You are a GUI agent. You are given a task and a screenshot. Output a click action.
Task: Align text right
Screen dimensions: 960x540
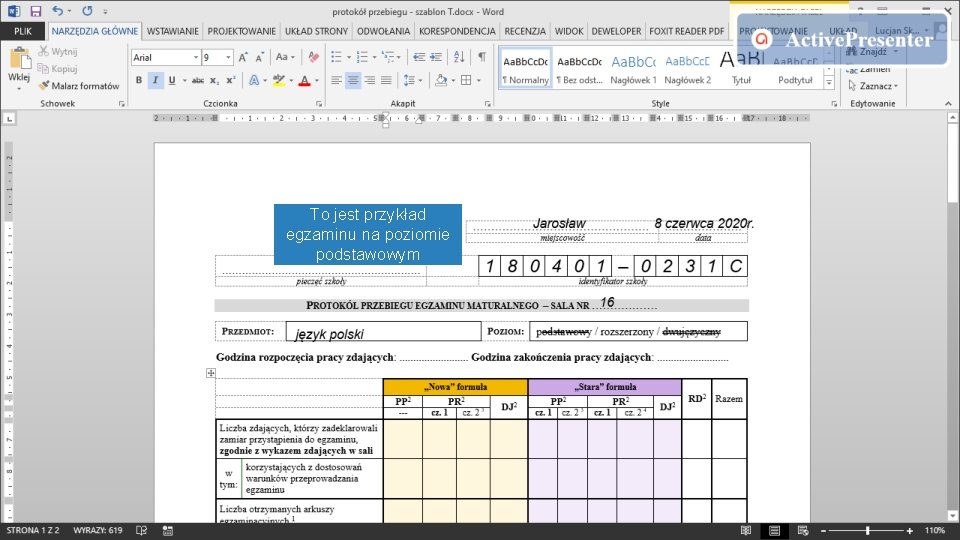370,80
